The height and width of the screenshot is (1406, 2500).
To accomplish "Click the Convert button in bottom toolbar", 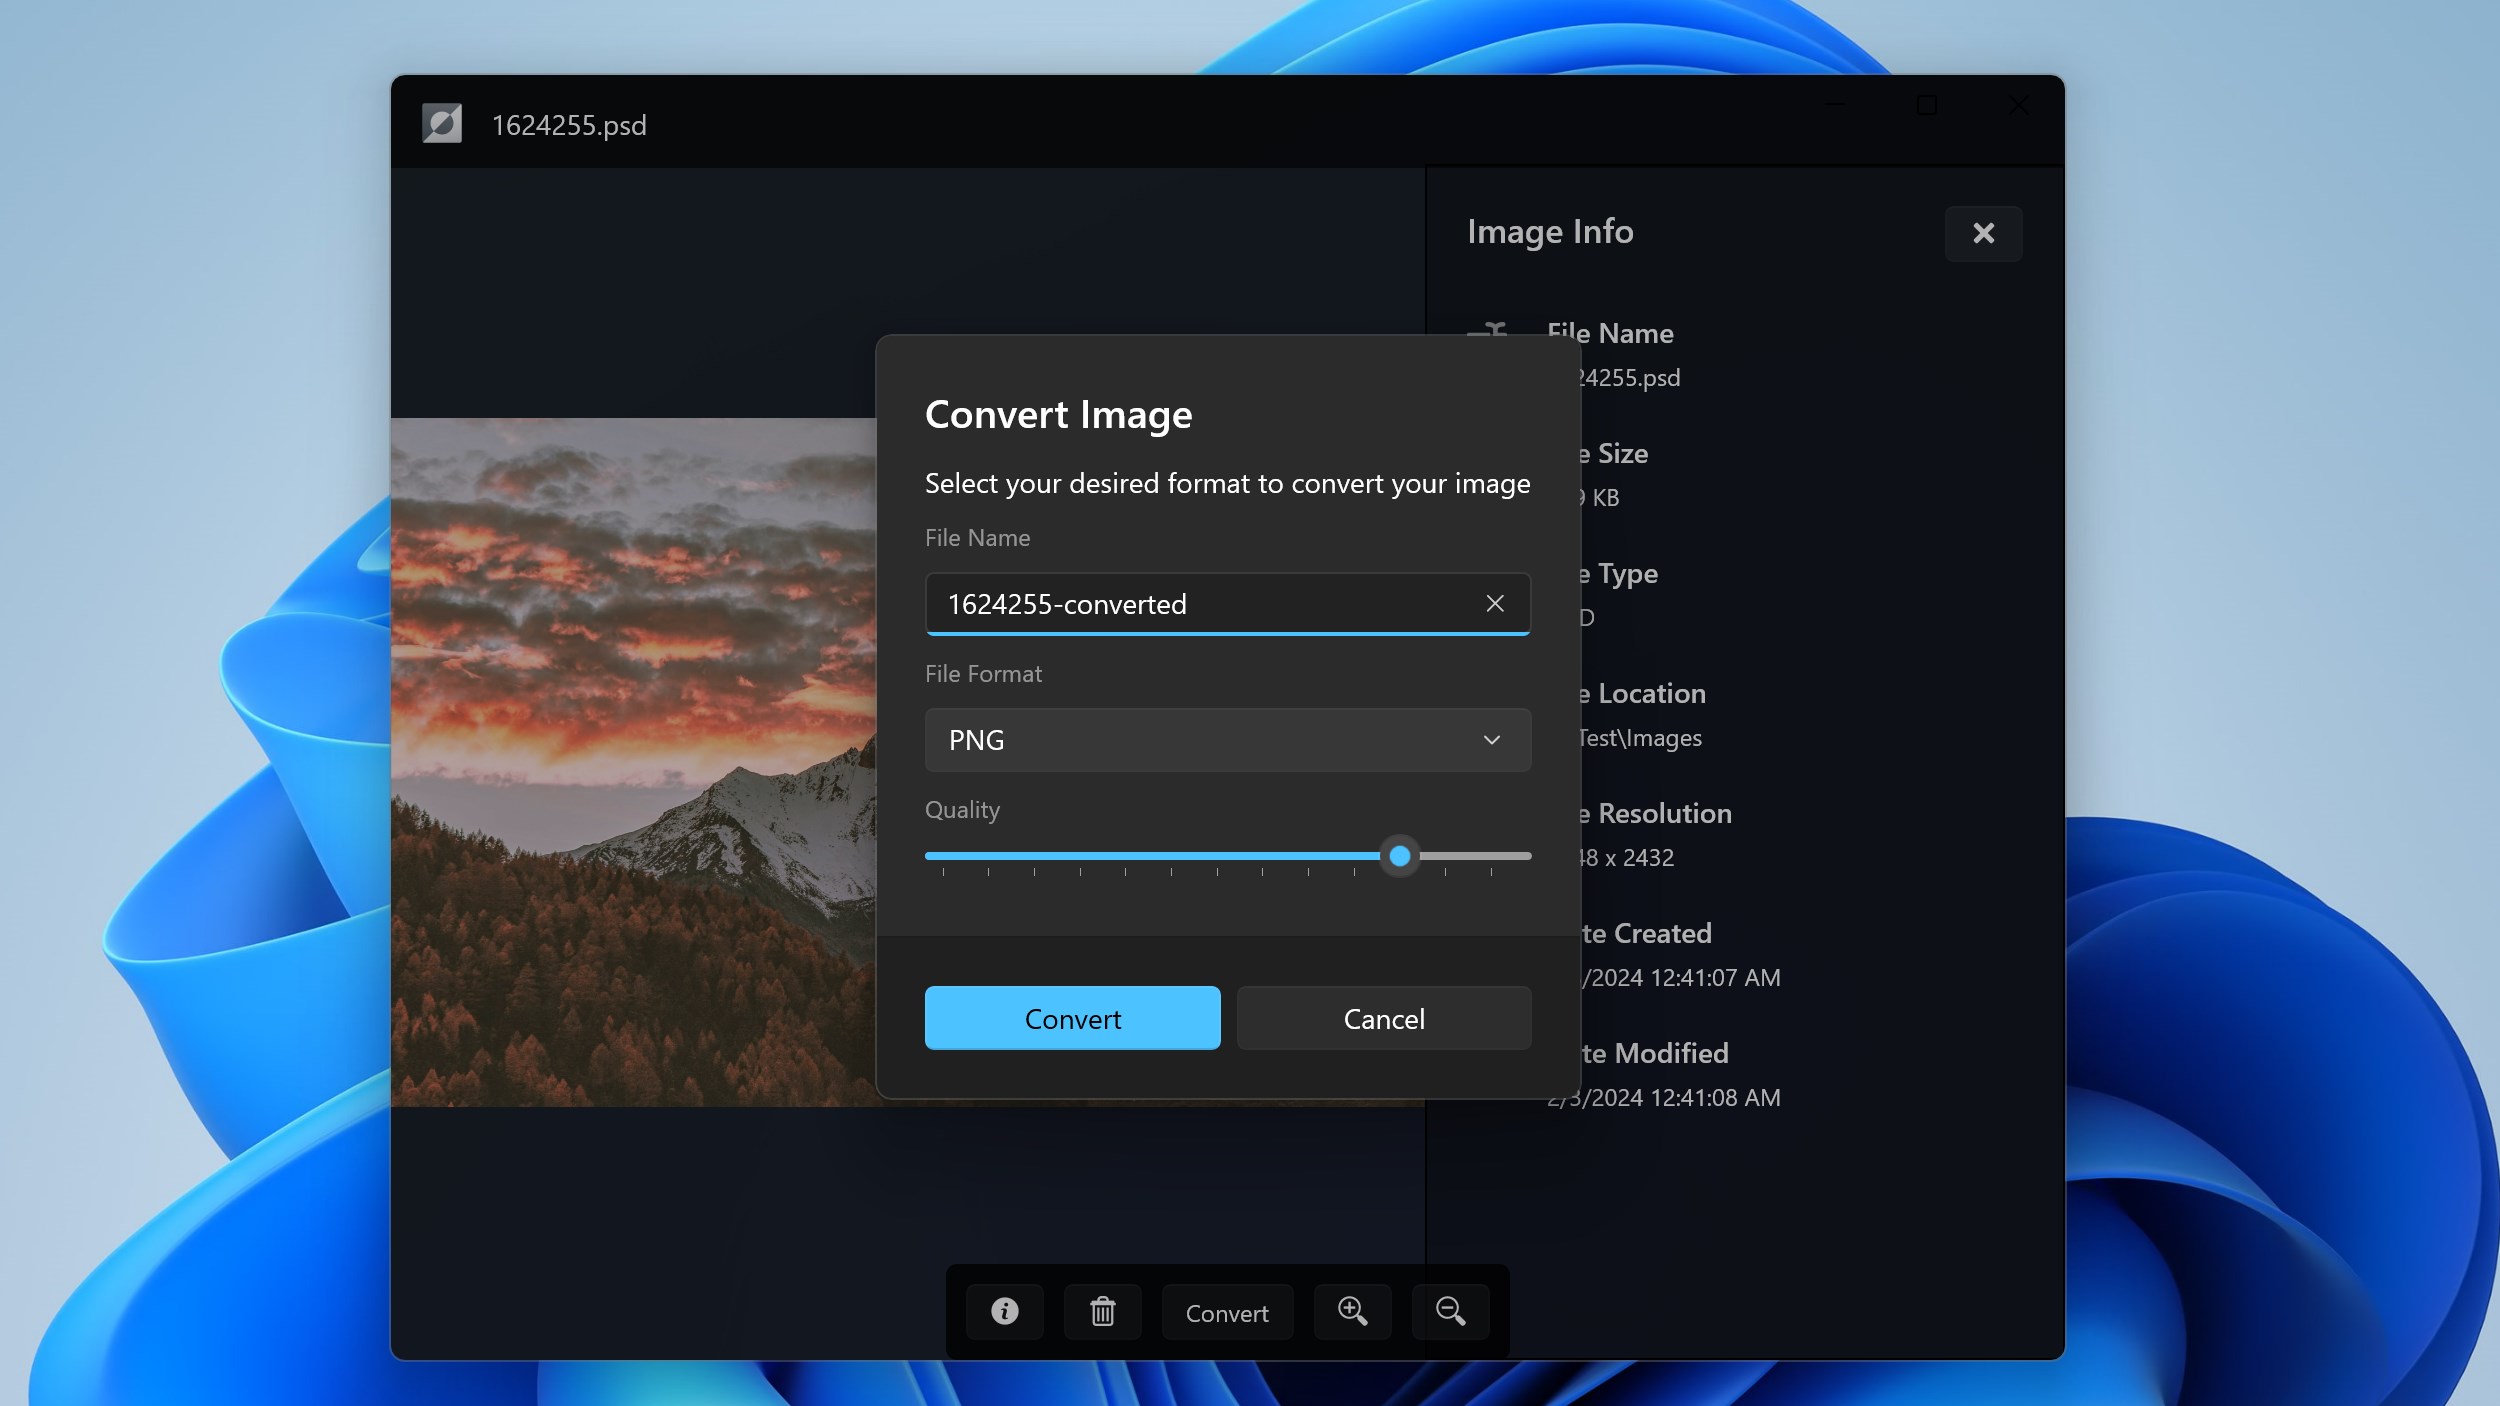I will pyautogui.click(x=1227, y=1312).
